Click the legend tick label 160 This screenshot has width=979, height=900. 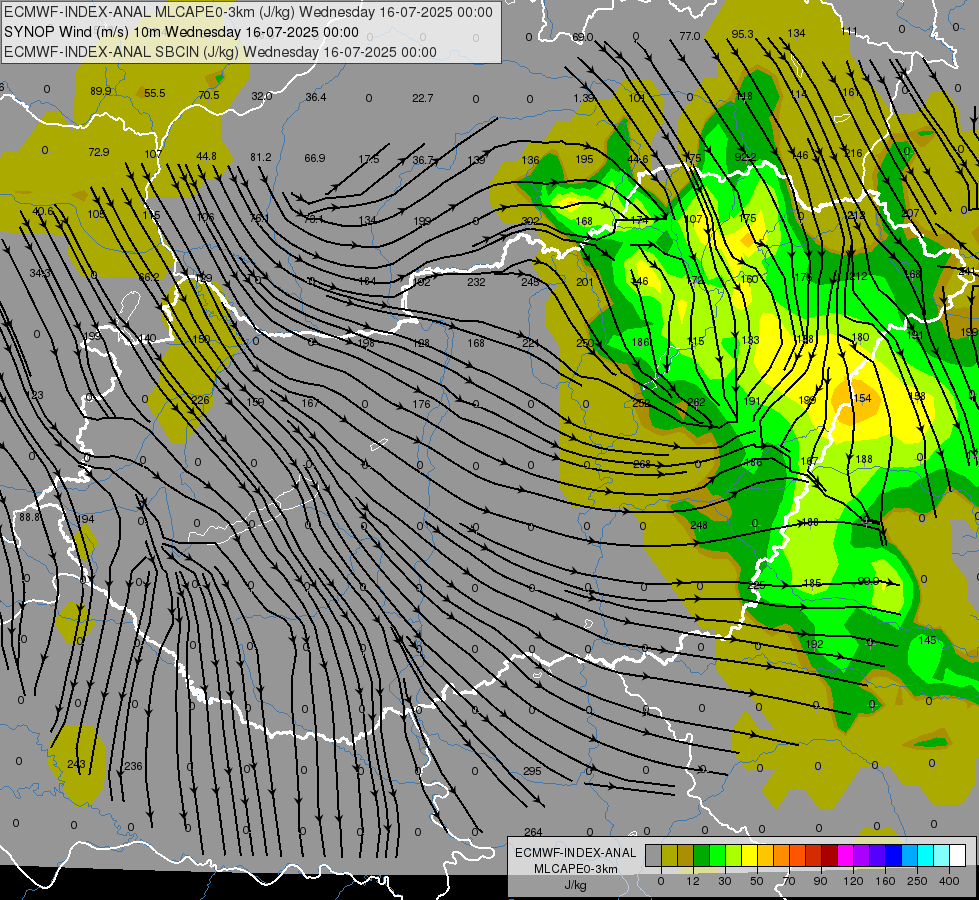coord(885,881)
